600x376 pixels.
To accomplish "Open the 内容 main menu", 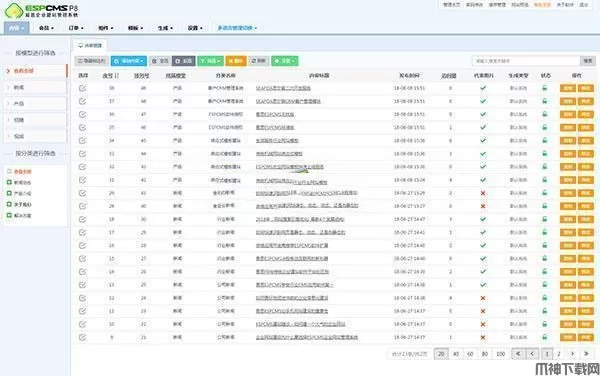I will (x=16, y=28).
